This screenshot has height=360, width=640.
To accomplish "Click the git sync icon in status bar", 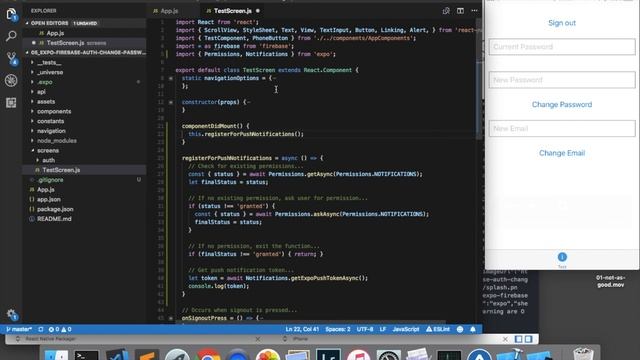I will pos(41,329).
